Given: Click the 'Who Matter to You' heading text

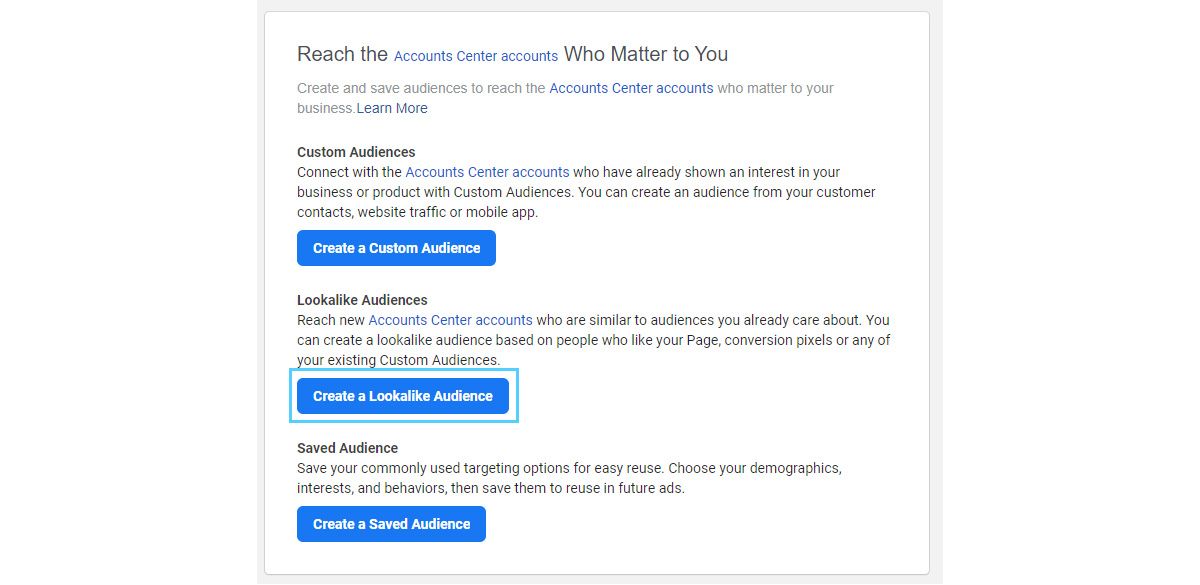Looking at the screenshot, I should (646, 54).
